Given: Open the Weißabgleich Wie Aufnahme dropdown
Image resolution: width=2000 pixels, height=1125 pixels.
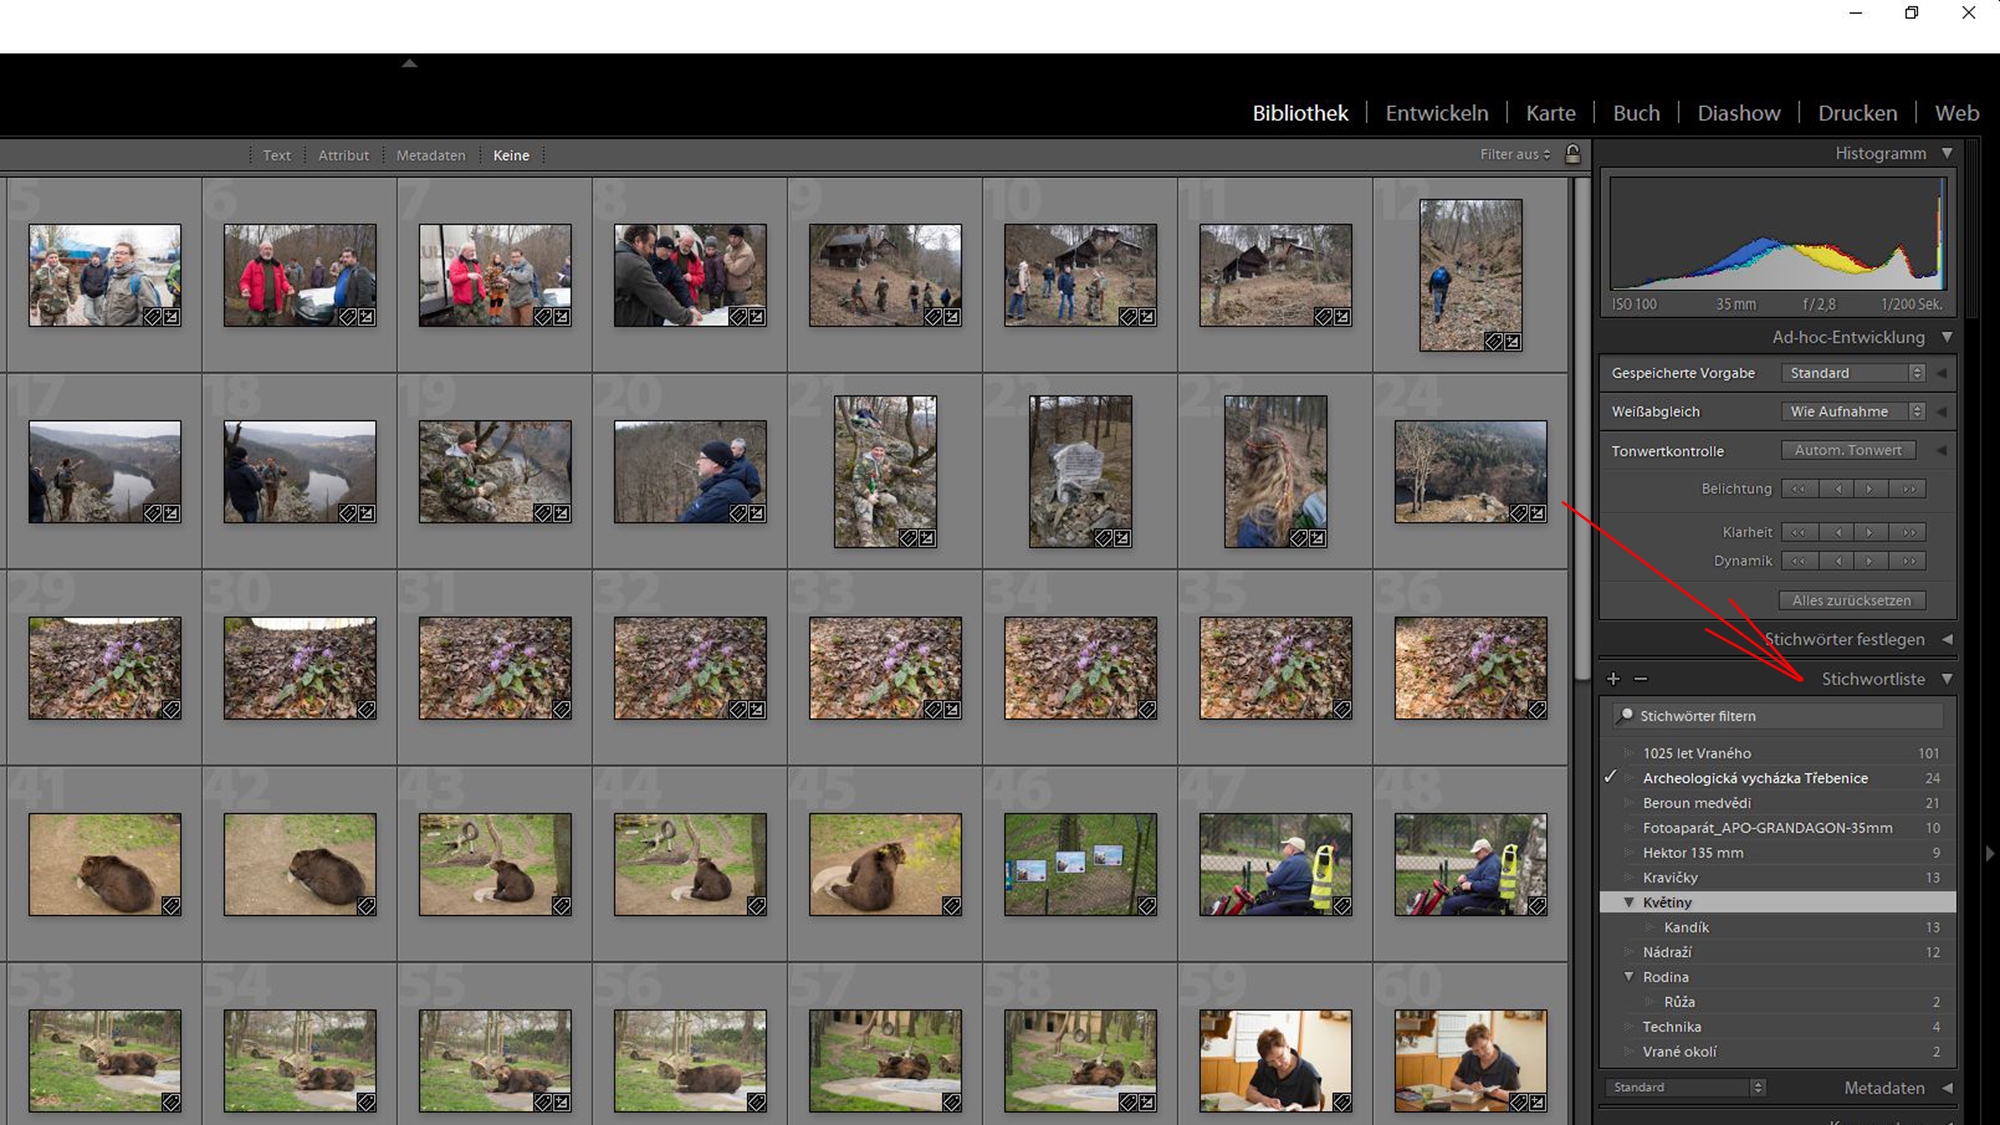Looking at the screenshot, I should 1853,411.
